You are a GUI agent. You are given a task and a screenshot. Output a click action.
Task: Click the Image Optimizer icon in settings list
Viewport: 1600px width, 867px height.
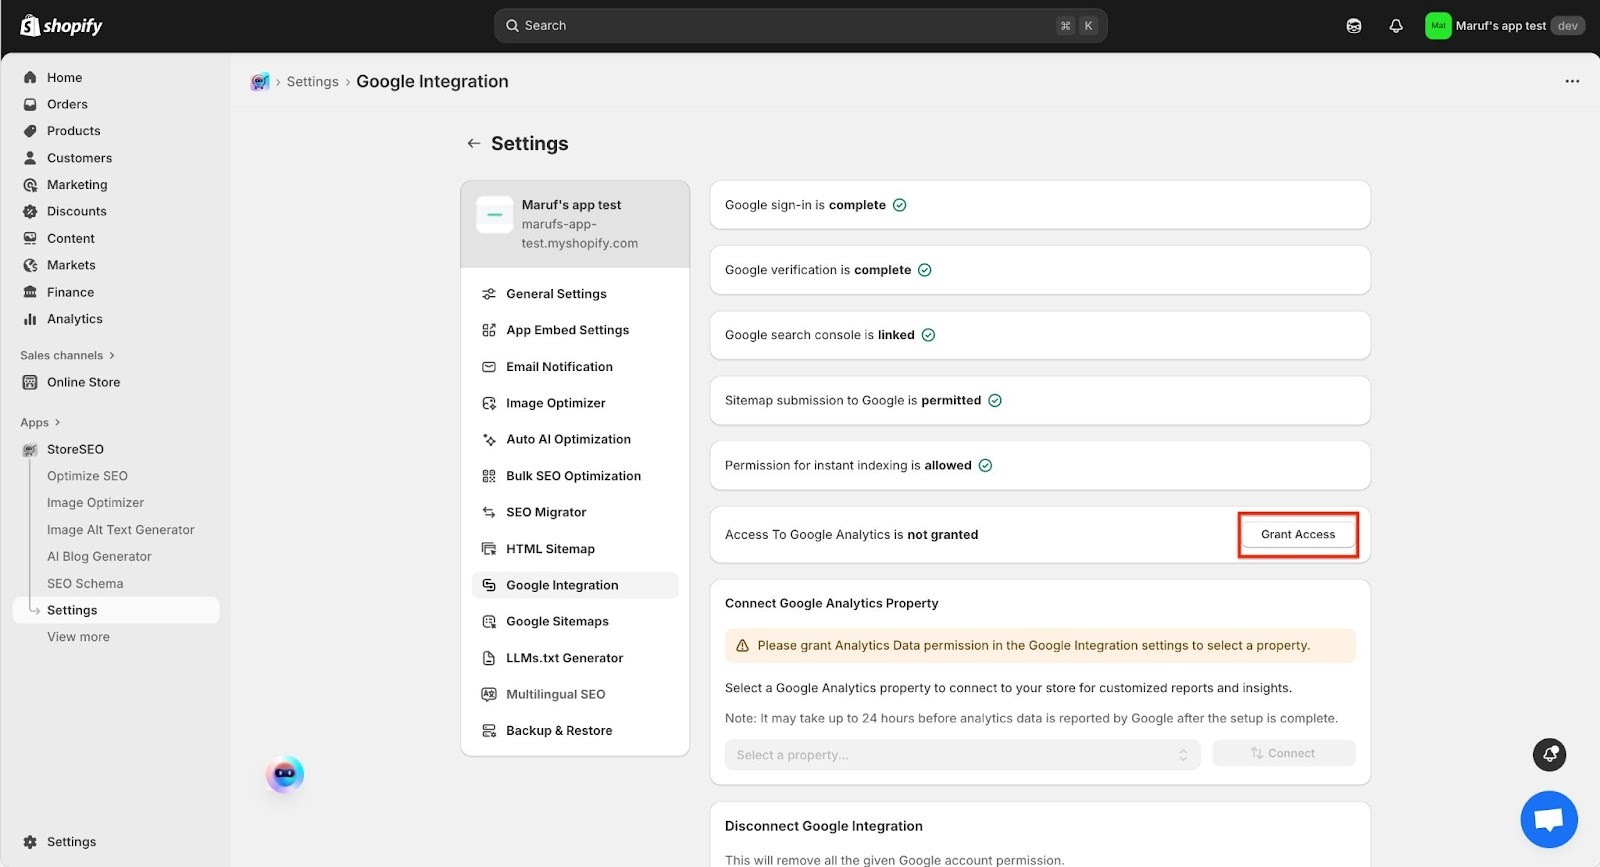coord(489,403)
